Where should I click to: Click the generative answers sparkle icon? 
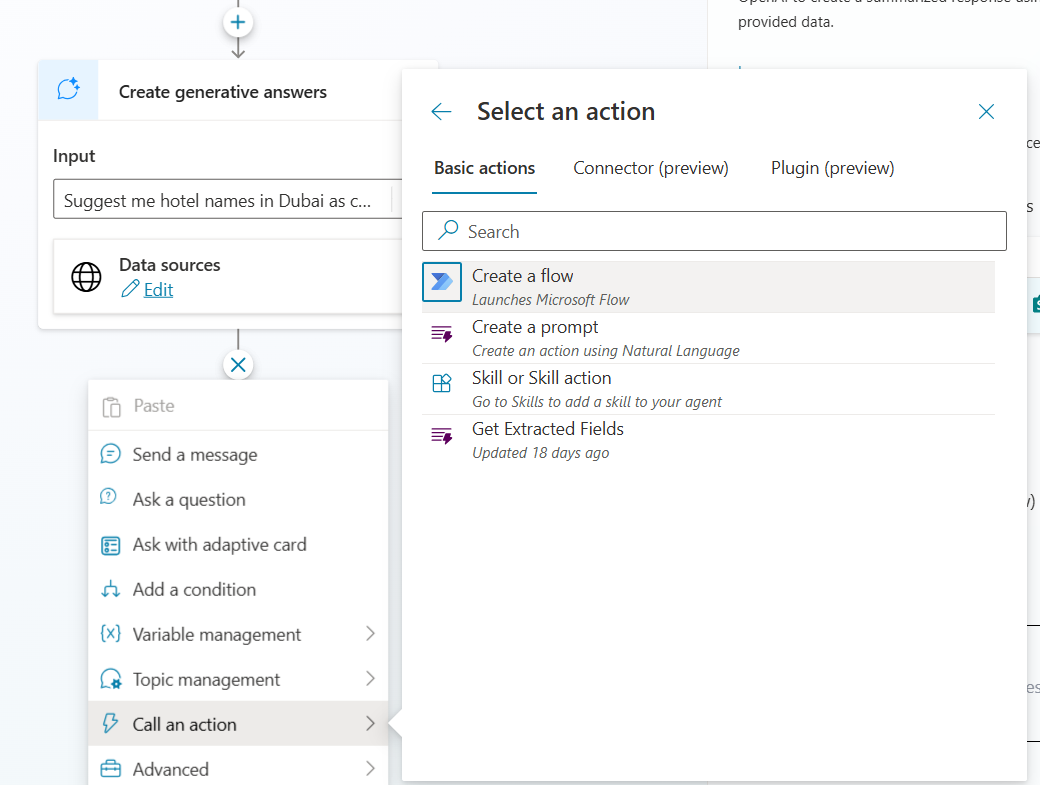(x=68, y=91)
